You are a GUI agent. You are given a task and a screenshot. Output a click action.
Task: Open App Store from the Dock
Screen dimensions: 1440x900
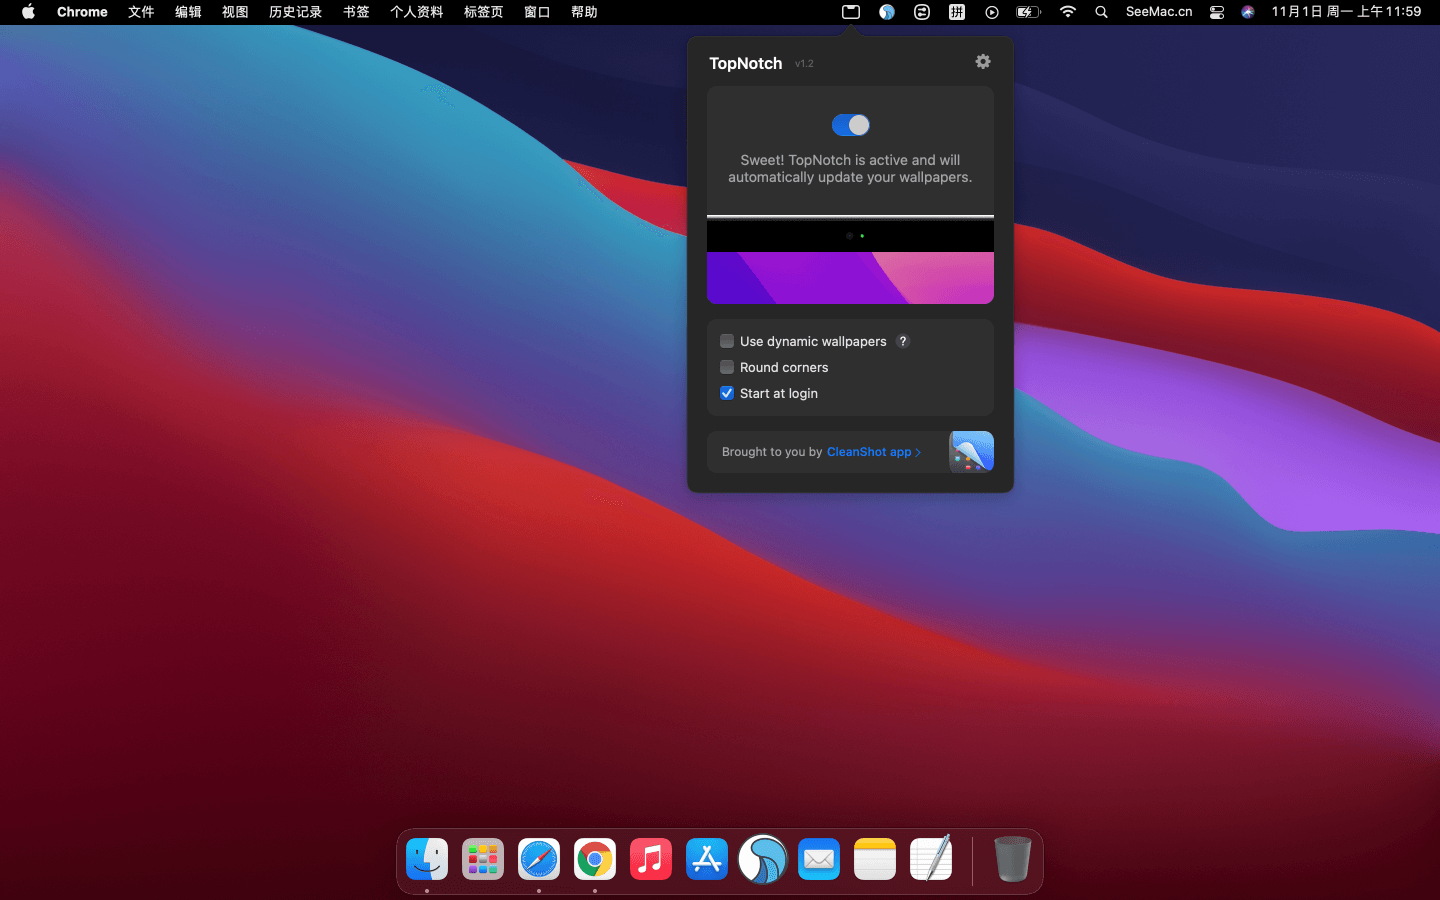[x=707, y=859]
